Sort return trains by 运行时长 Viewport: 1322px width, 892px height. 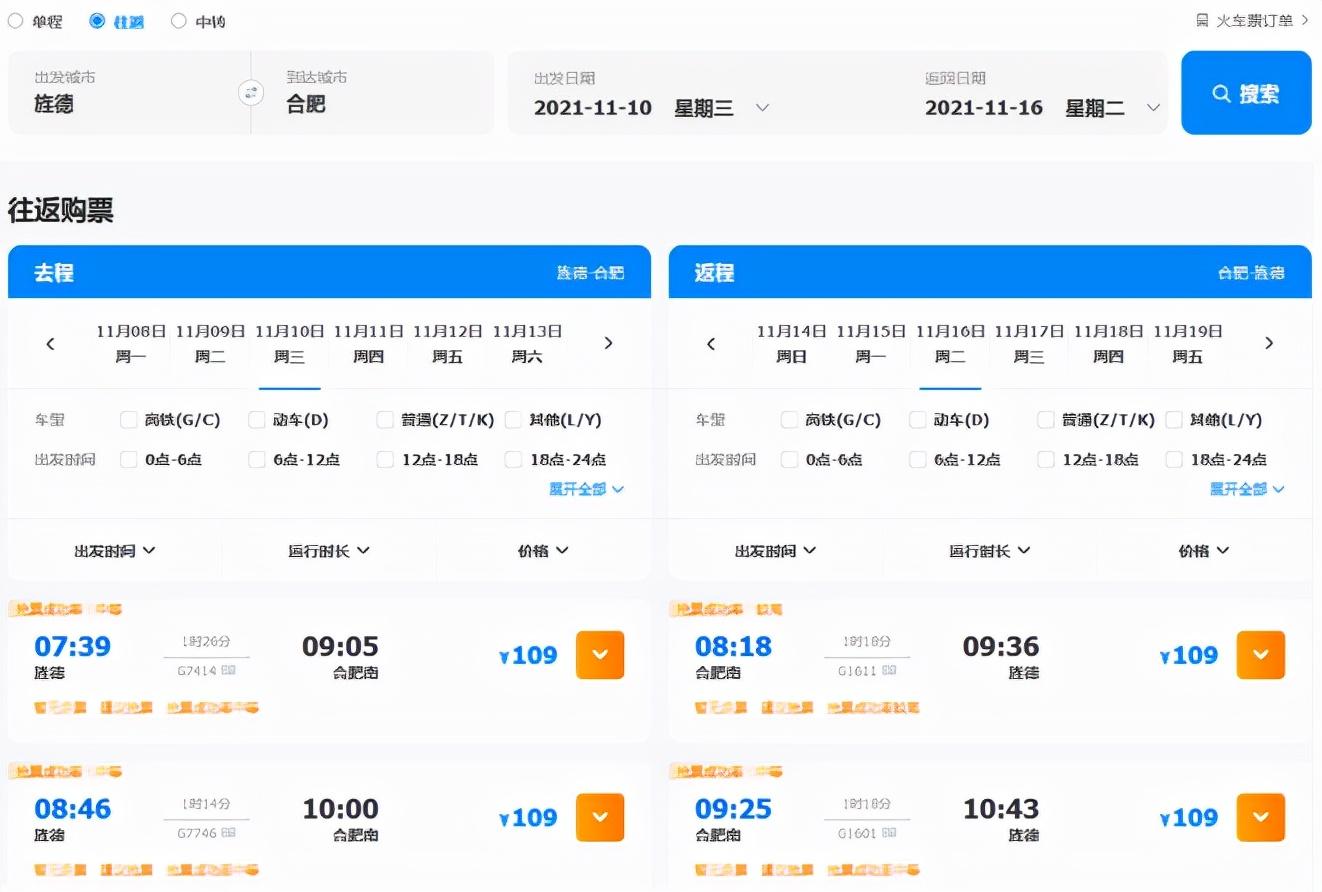[990, 551]
